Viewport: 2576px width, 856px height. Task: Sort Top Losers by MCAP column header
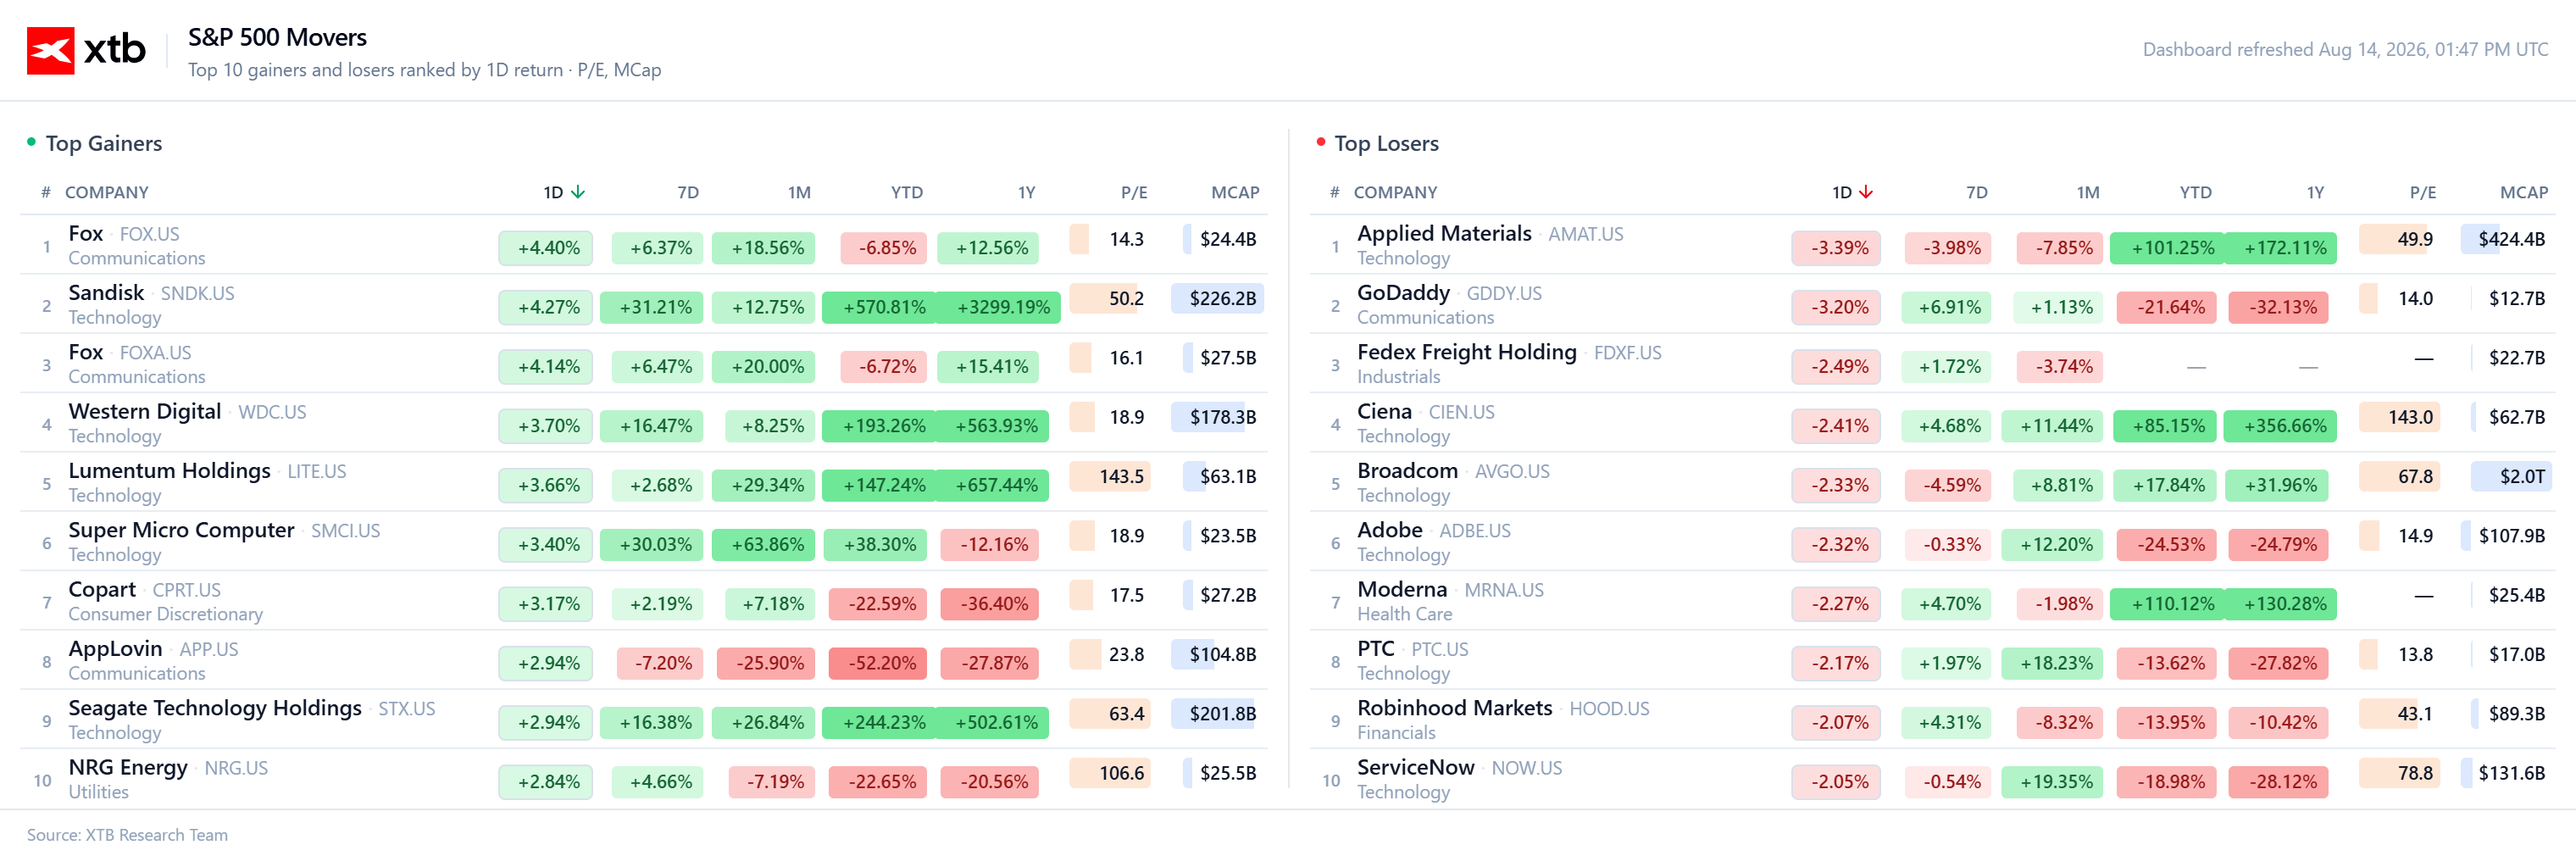pos(2523,192)
